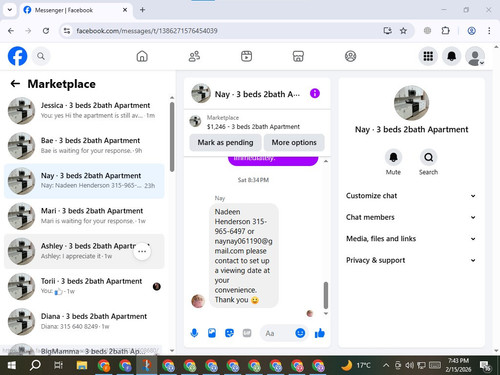The image size is (500, 375).
Task: Open the Windows Start menu
Action: coord(11,365)
